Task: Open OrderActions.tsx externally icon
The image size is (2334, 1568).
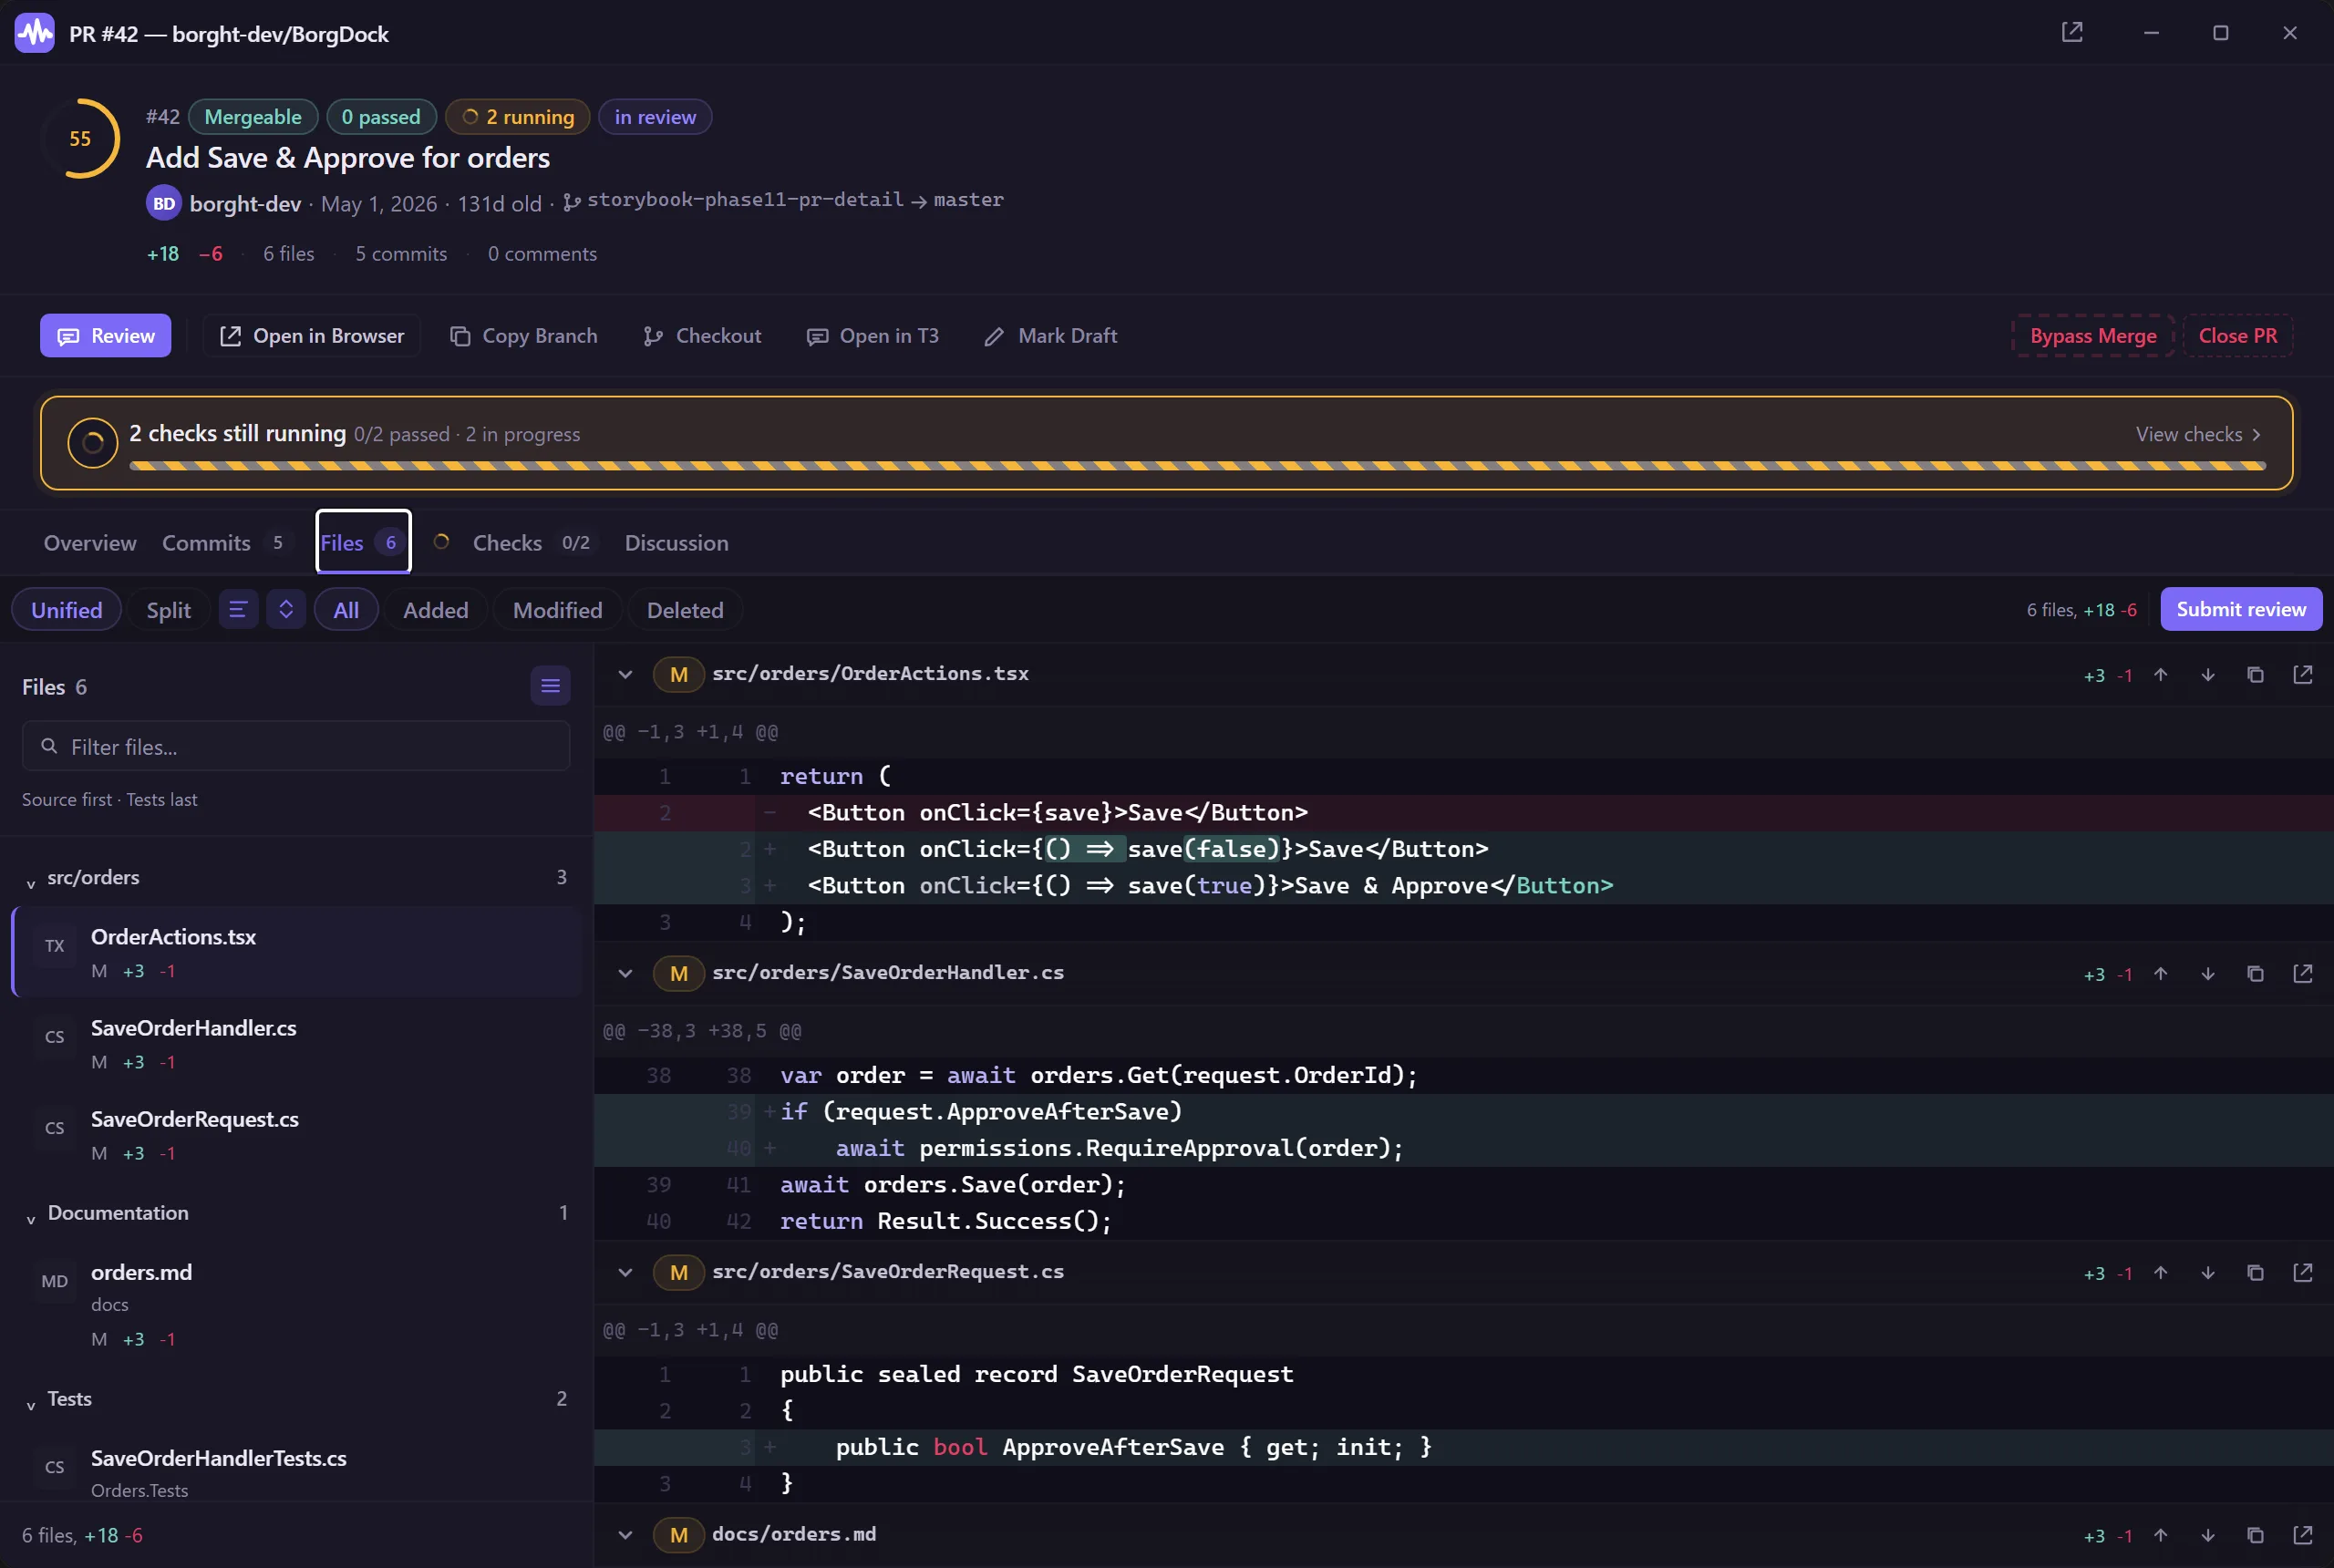Action: (x=2303, y=675)
